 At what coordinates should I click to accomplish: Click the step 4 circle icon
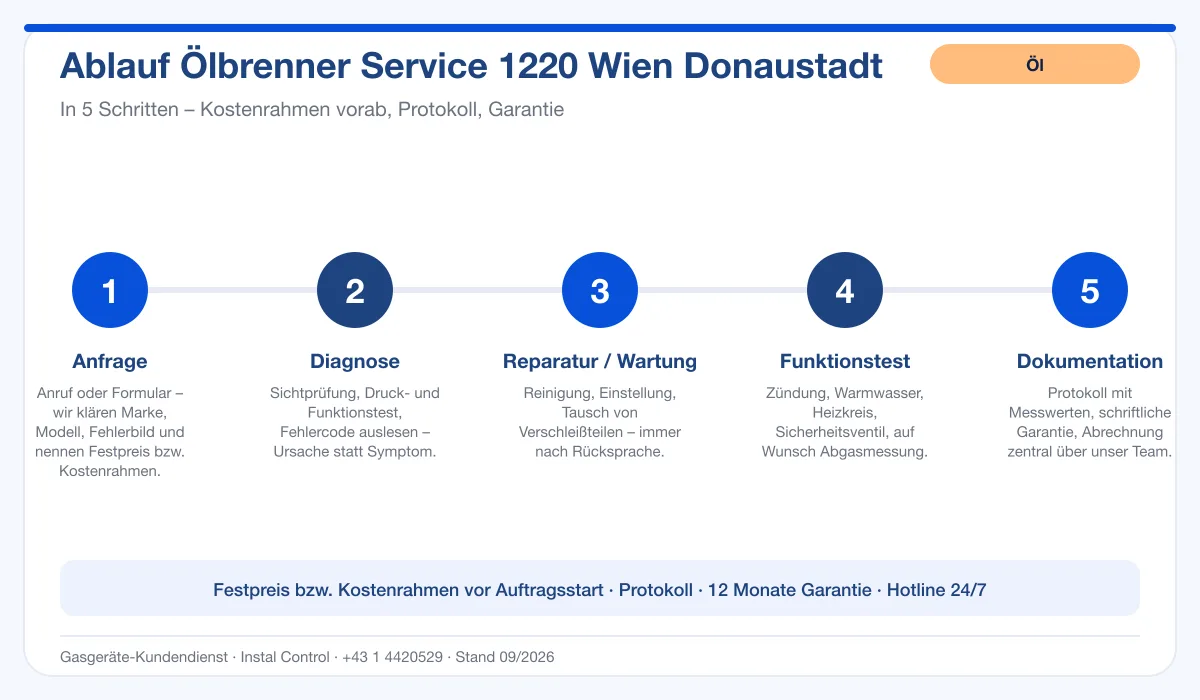[x=845, y=290]
